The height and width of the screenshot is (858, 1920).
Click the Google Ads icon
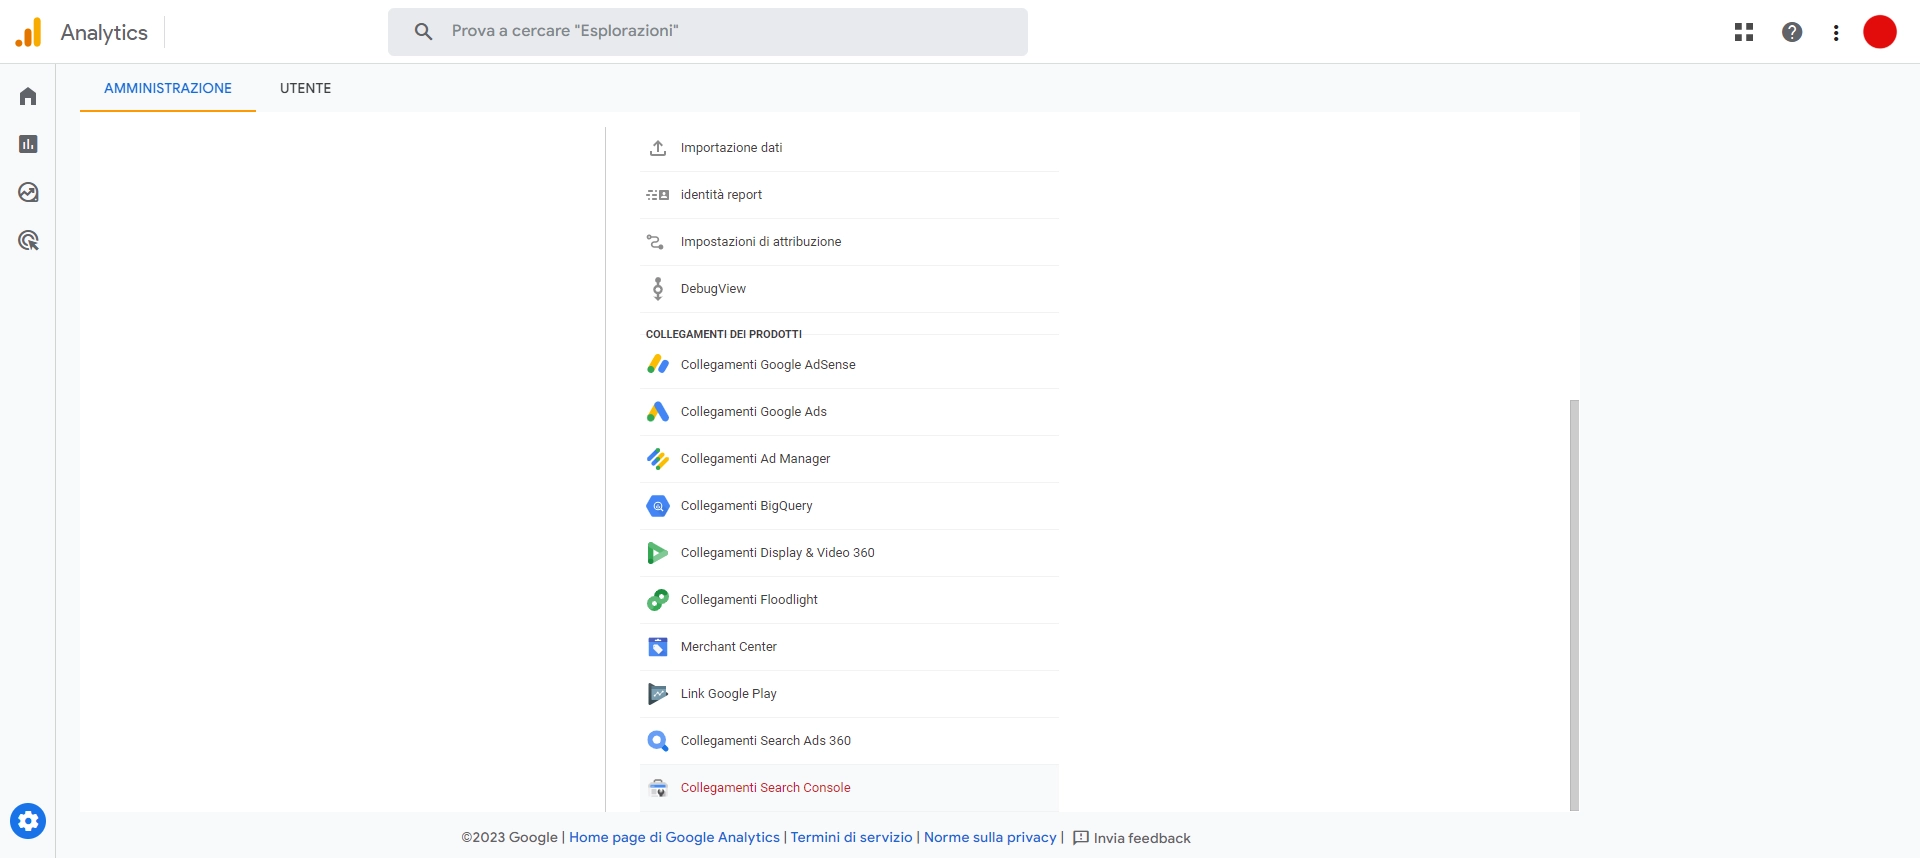658,412
